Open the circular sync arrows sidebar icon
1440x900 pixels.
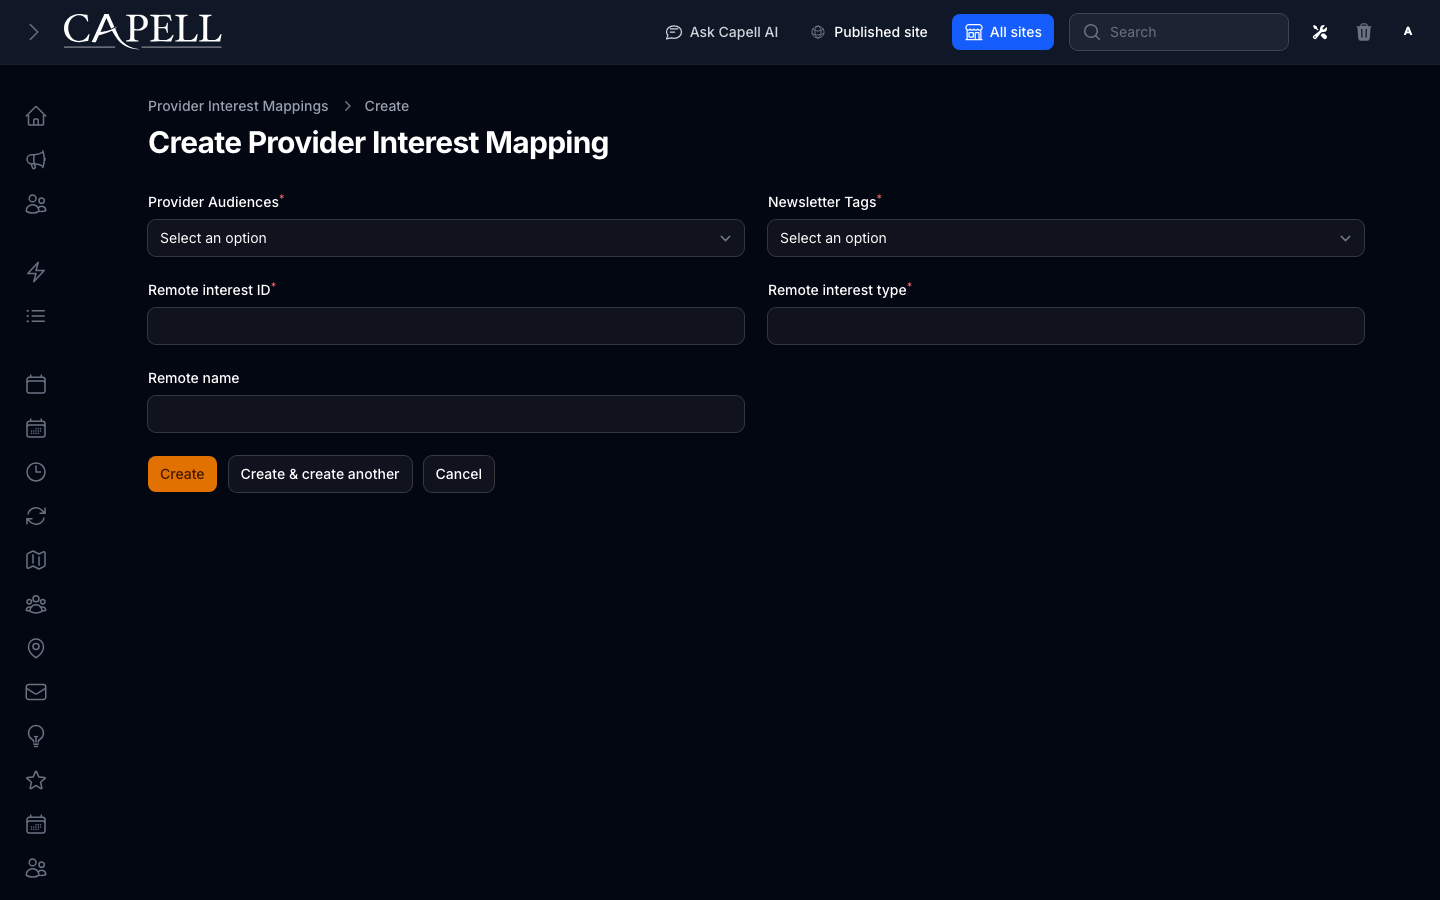pyautogui.click(x=36, y=516)
